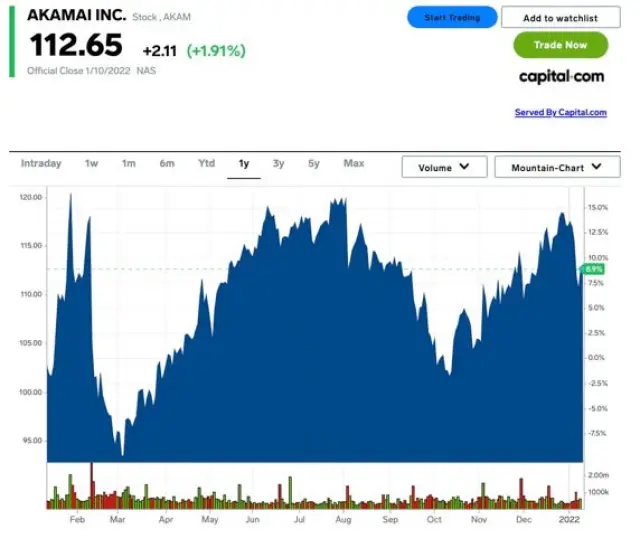Open the Volume indicator dropdown
Viewport: 640px width, 548px height.
[444, 167]
